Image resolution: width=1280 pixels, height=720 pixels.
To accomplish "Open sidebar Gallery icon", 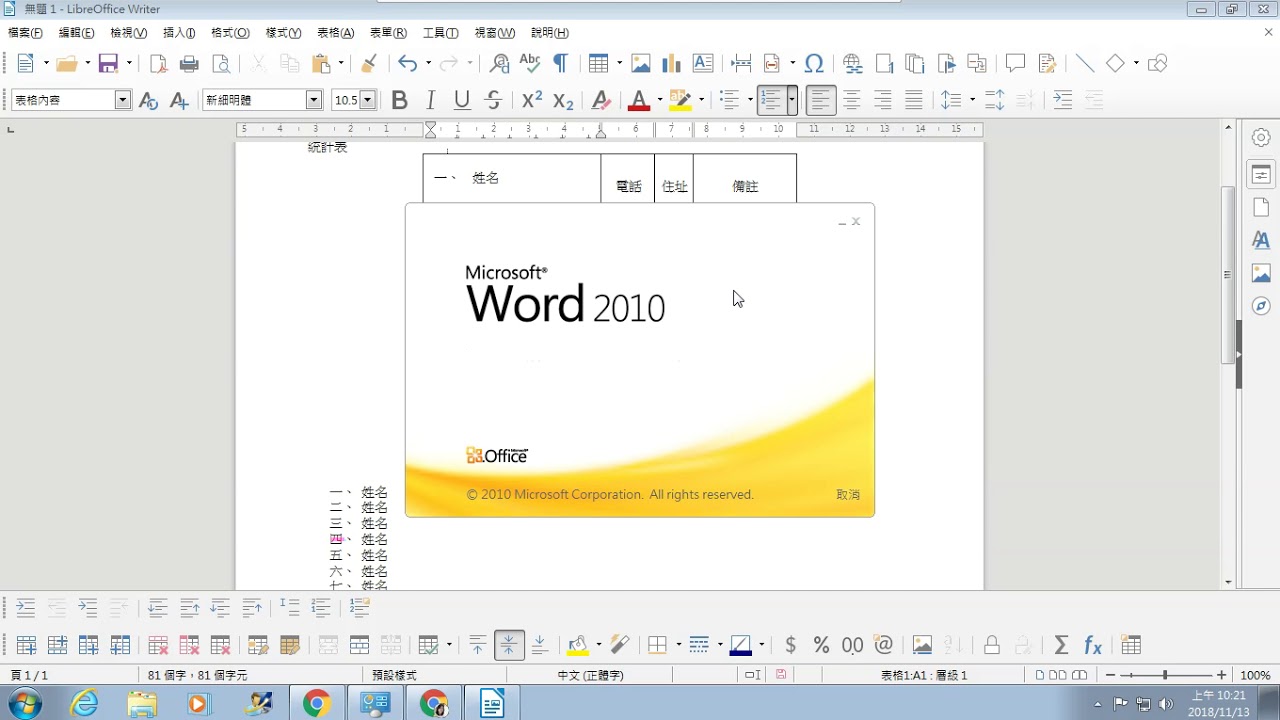I will point(1261,273).
